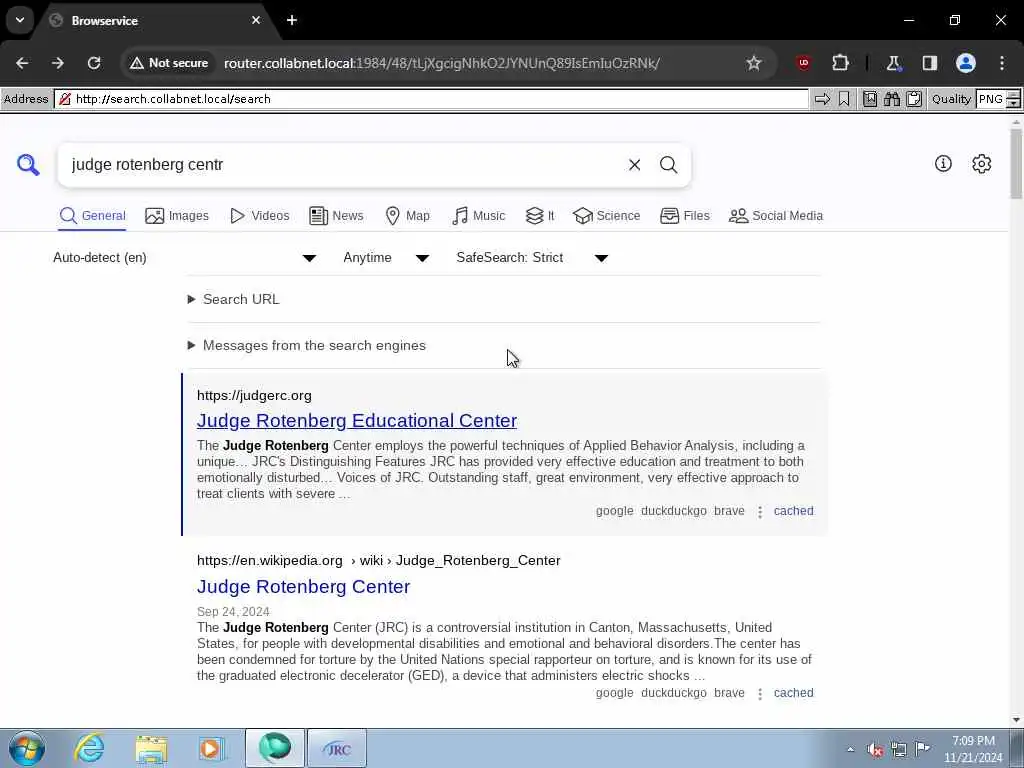The width and height of the screenshot is (1024, 768).
Task: Submit search with magnifier button
Action: (x=668, y=165)
